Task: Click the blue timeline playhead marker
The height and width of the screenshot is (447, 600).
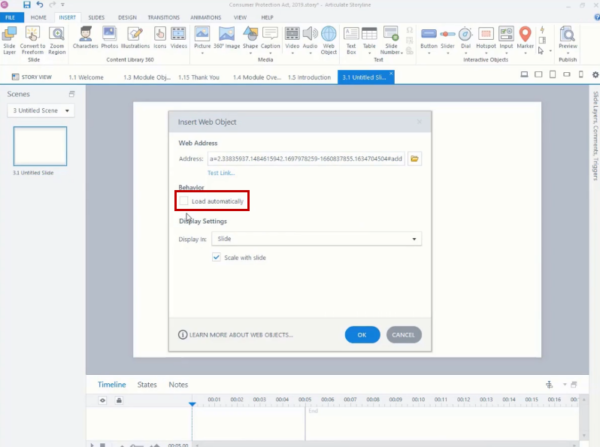Action: click(x=193, y=403)
